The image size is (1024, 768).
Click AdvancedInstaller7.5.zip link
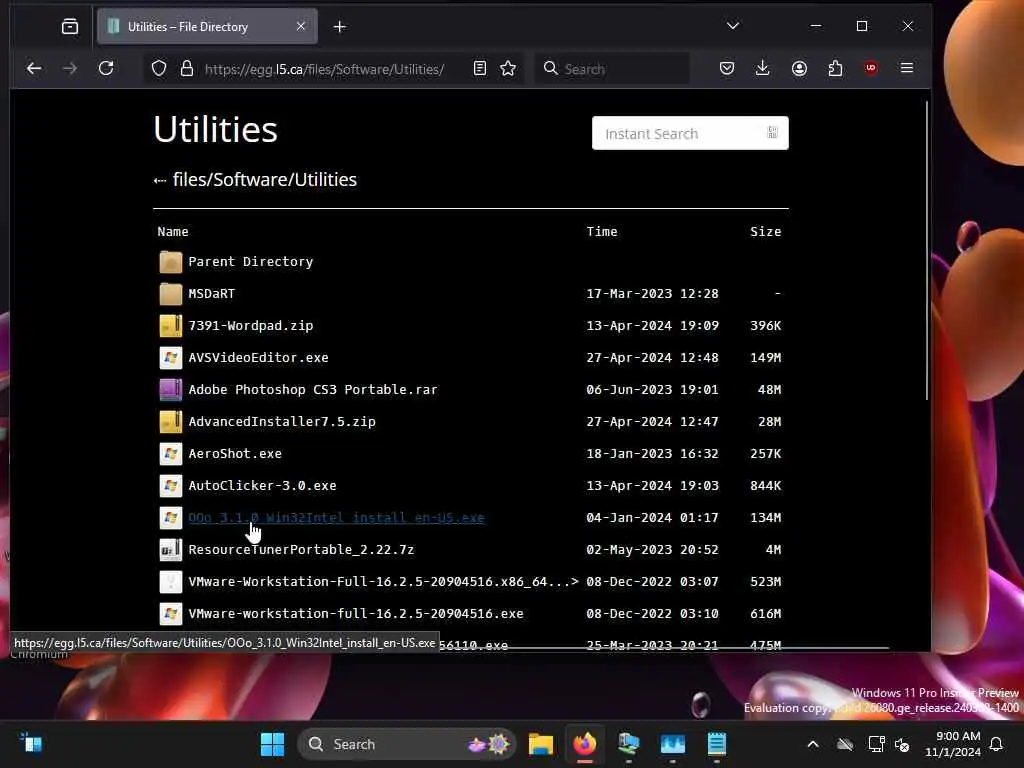point(282,422)
